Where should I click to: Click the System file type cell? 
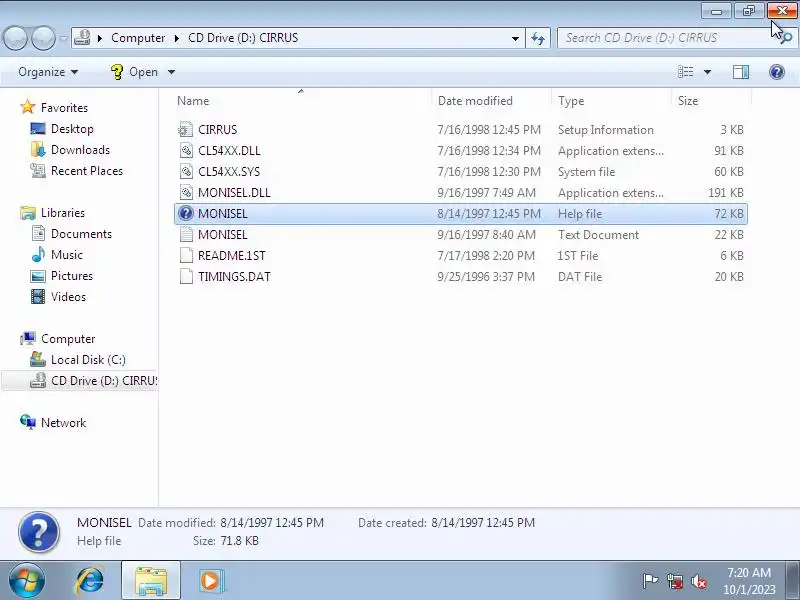[x=586, y=171]
